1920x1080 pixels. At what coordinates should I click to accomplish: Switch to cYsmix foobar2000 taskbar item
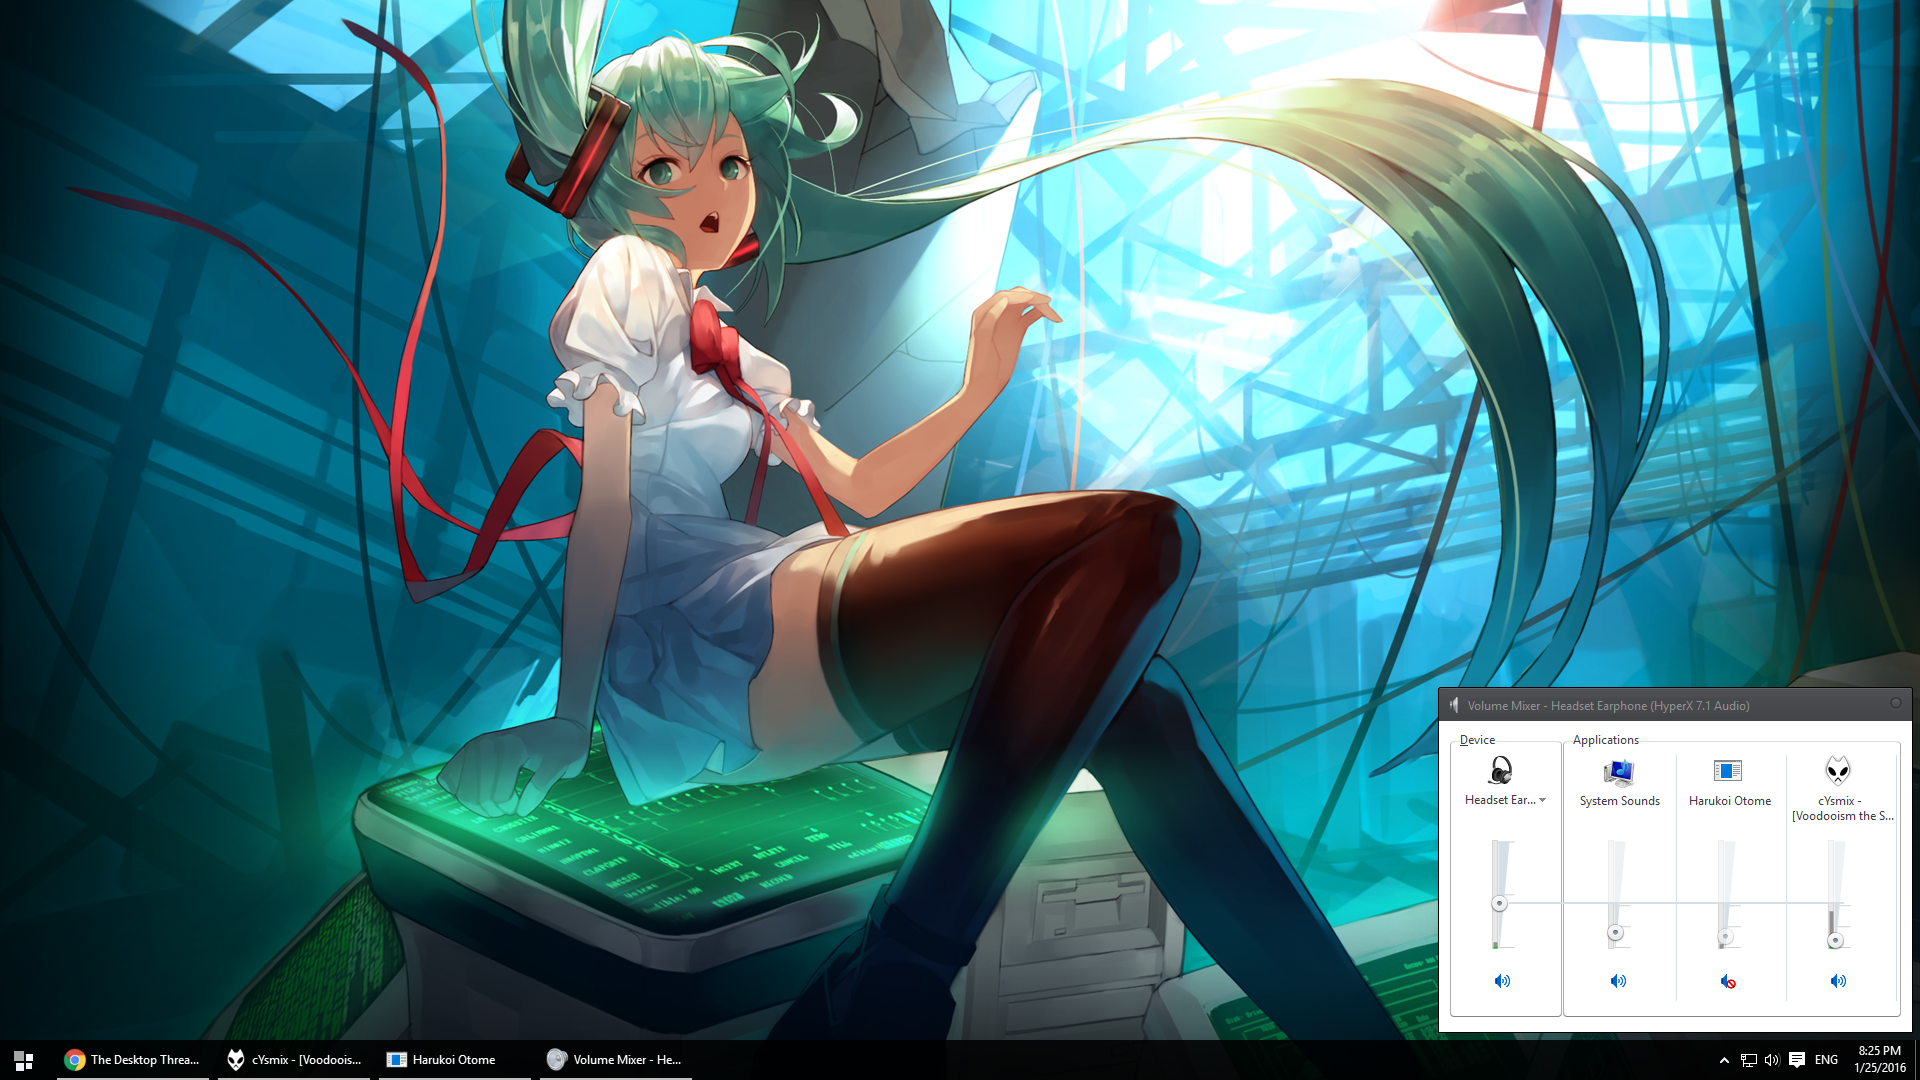point(294,1060)
